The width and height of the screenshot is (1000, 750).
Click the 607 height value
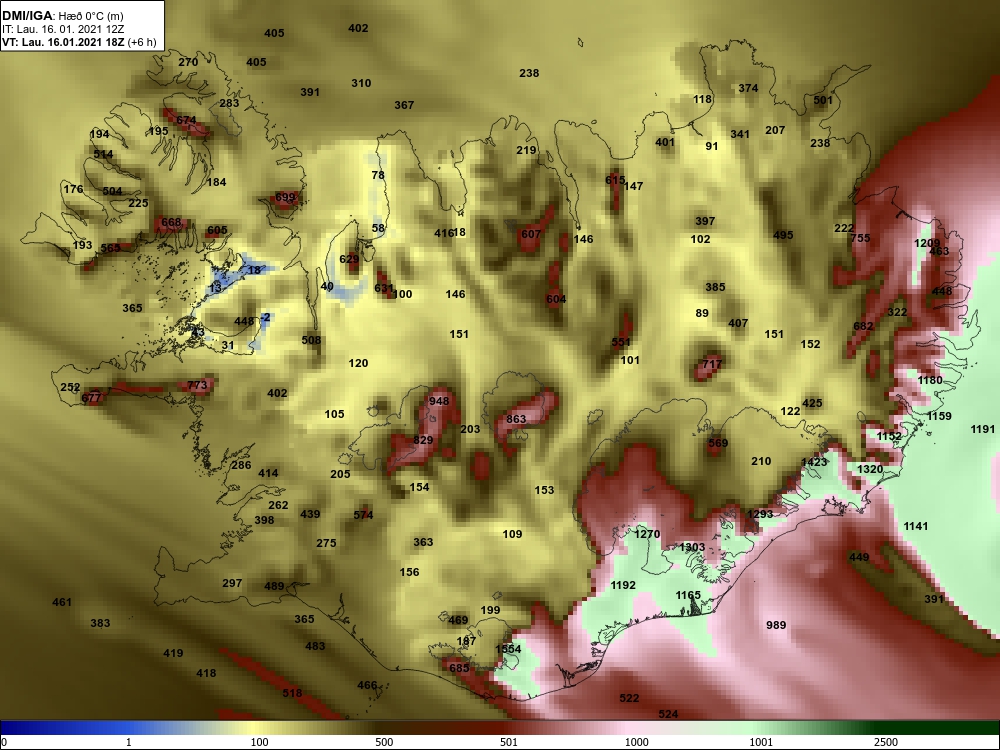[x=531, y=234]
